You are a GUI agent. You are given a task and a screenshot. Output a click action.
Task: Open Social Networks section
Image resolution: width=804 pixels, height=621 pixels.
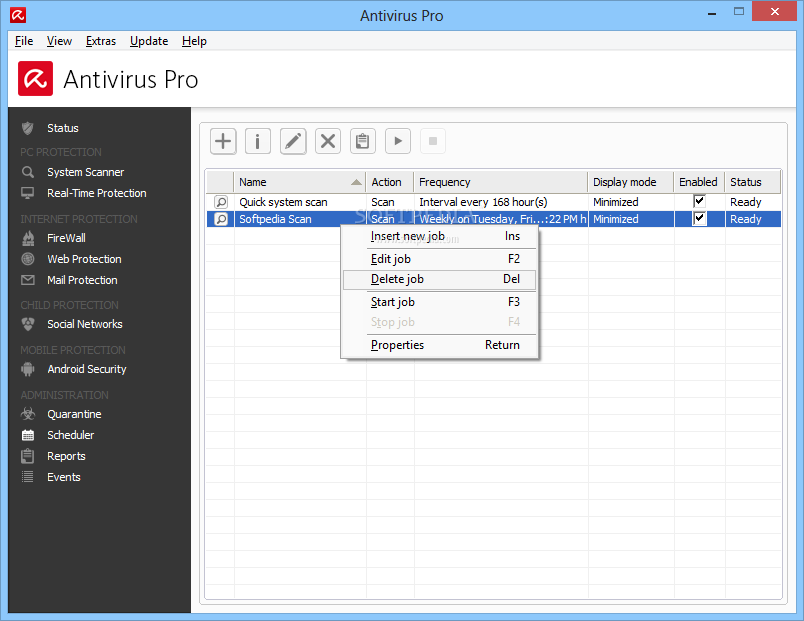tap(85, 324)
